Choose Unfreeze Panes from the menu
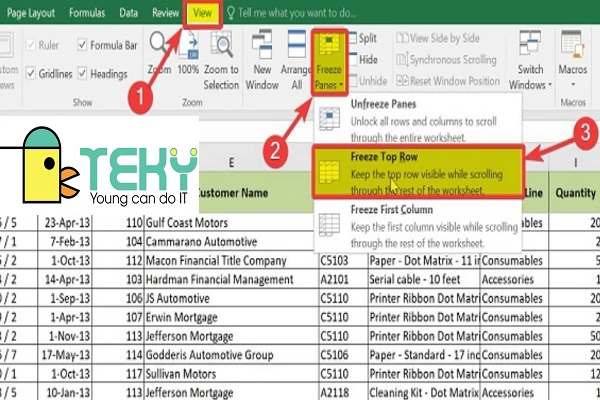This screenshot has width=600, height=400. (x=417, y=120)
